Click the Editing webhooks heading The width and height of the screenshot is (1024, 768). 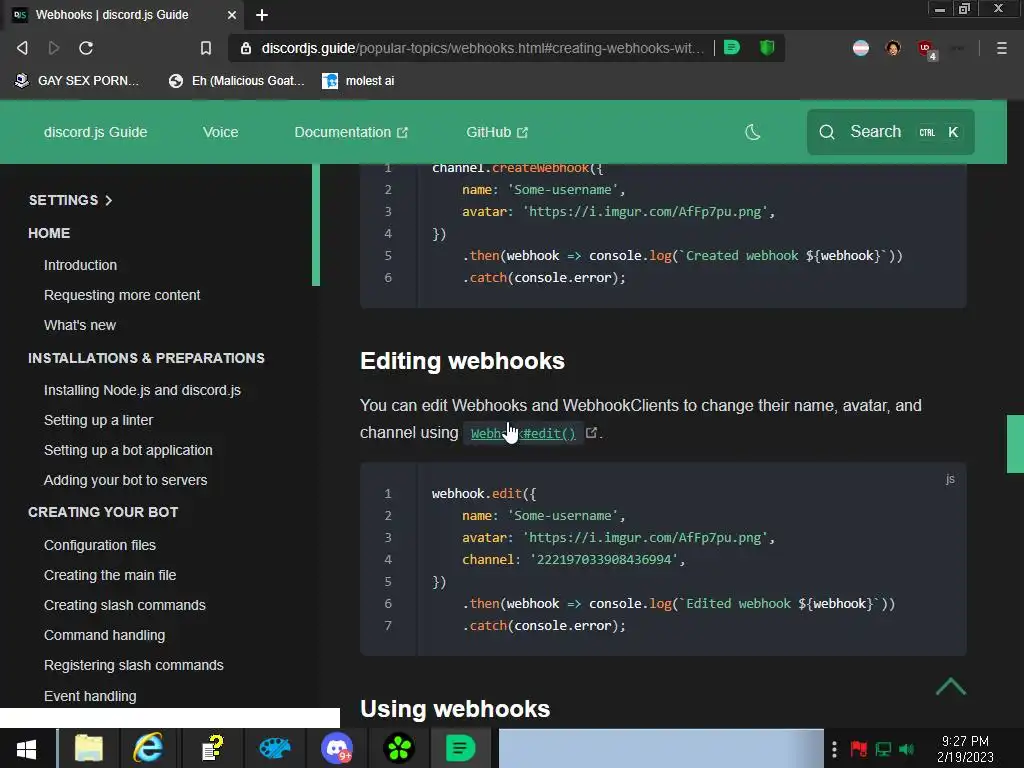pyautogui.click(x=462, y=361)
